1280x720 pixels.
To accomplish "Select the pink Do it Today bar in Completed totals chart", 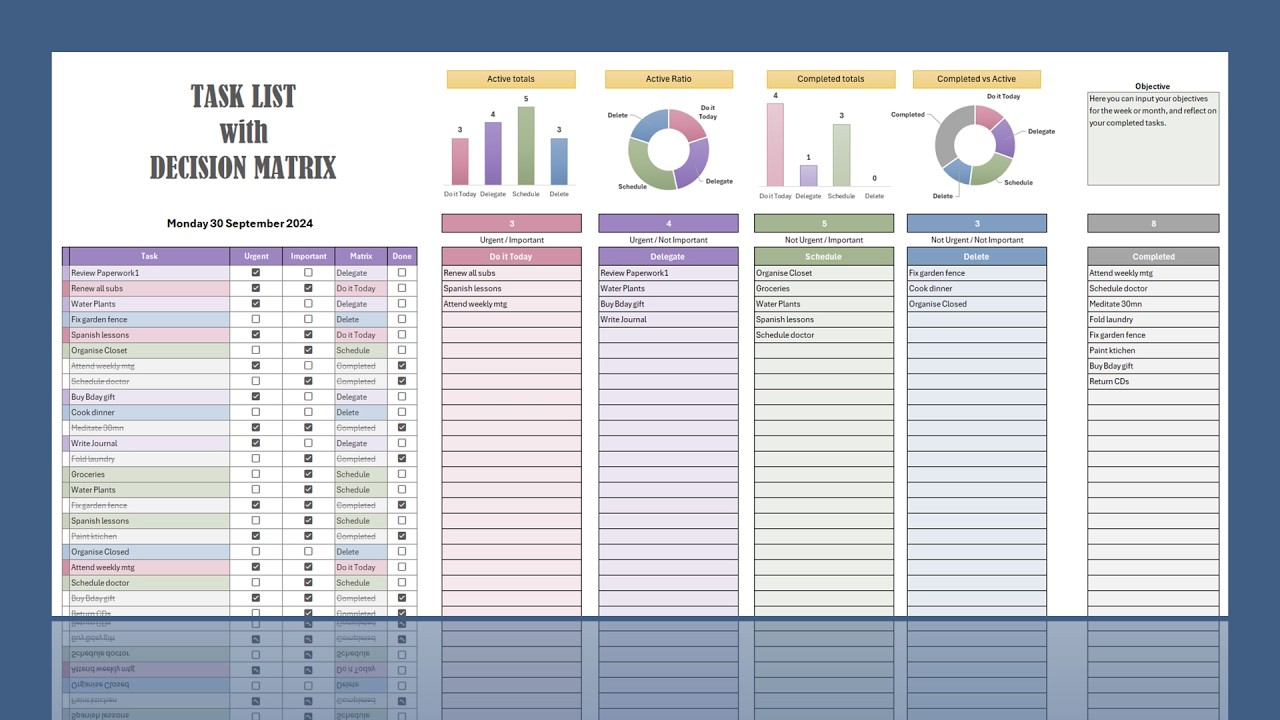I will [775, 145].
